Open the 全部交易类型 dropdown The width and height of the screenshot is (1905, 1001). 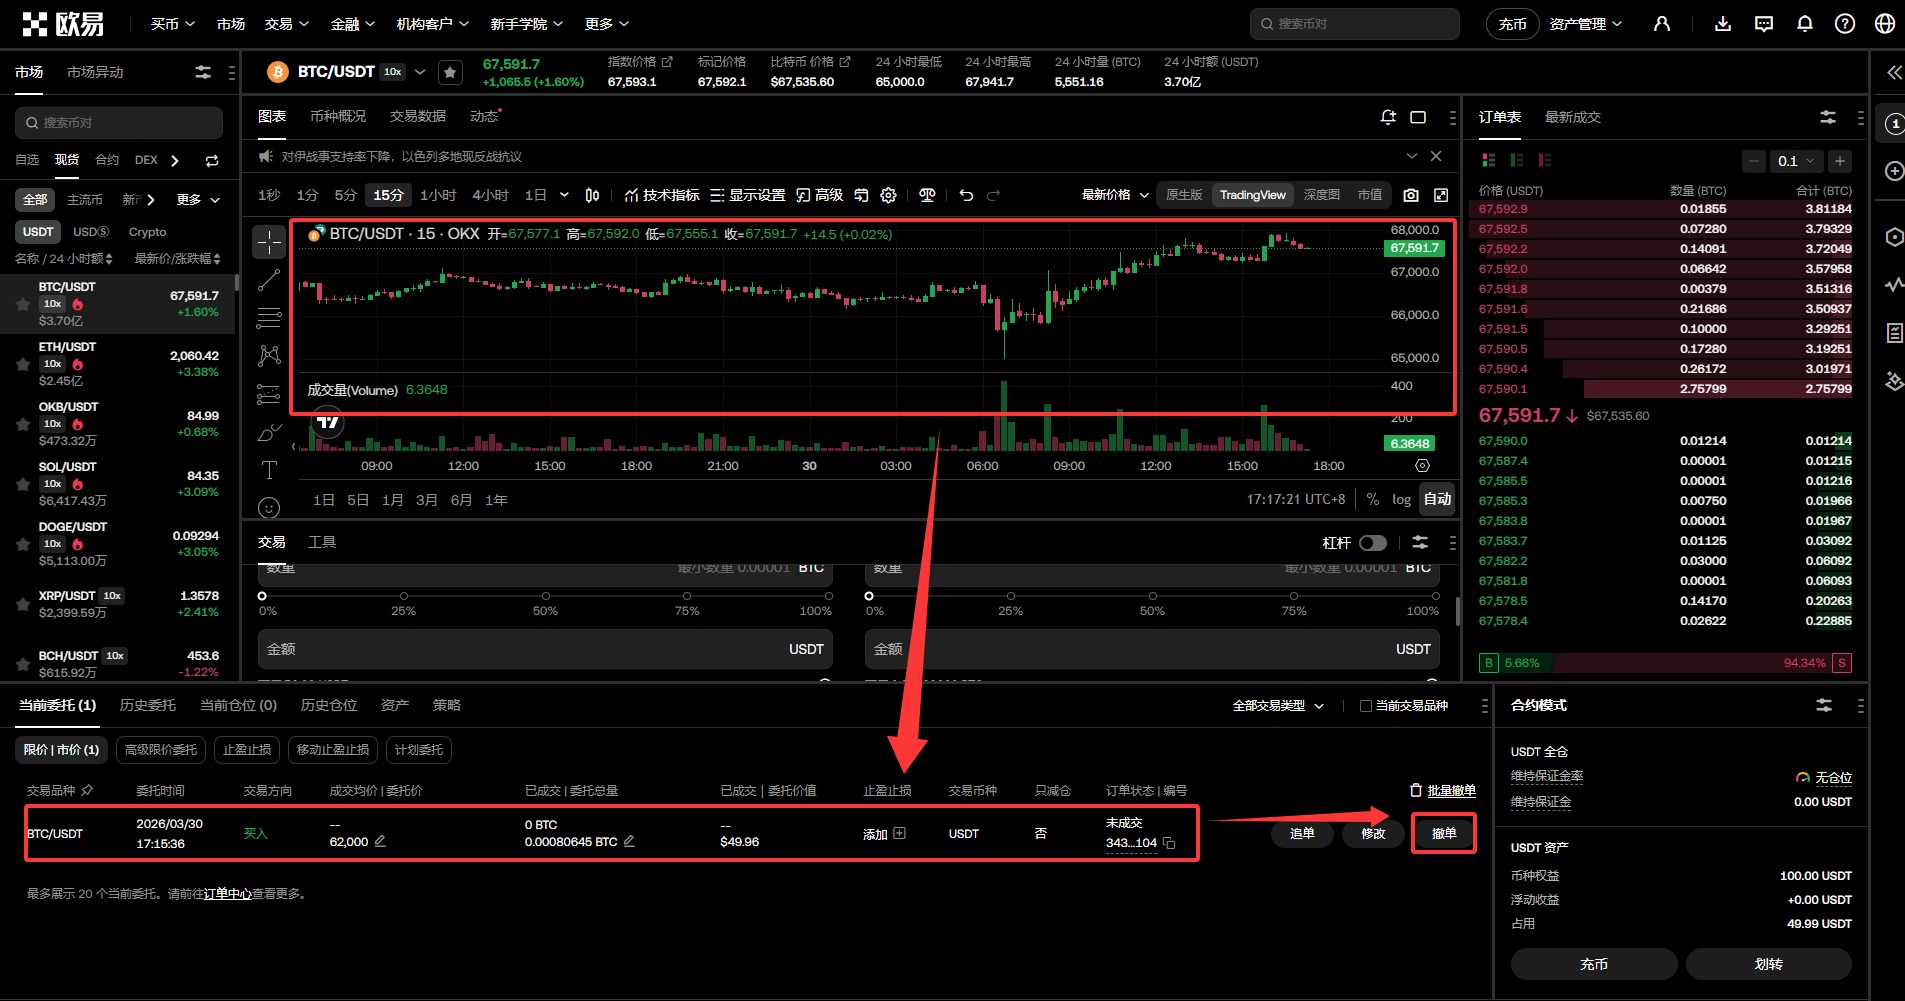tap(1278, 706)
